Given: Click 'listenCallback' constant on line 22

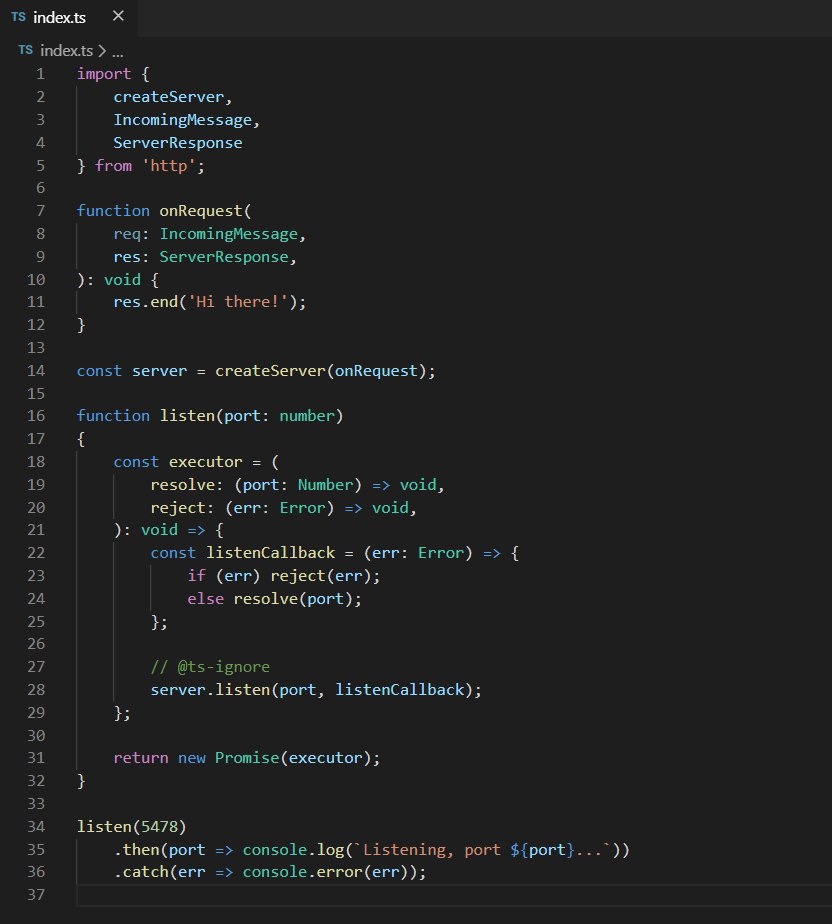Looking at the screenshot, I should [x=270, y=553].
